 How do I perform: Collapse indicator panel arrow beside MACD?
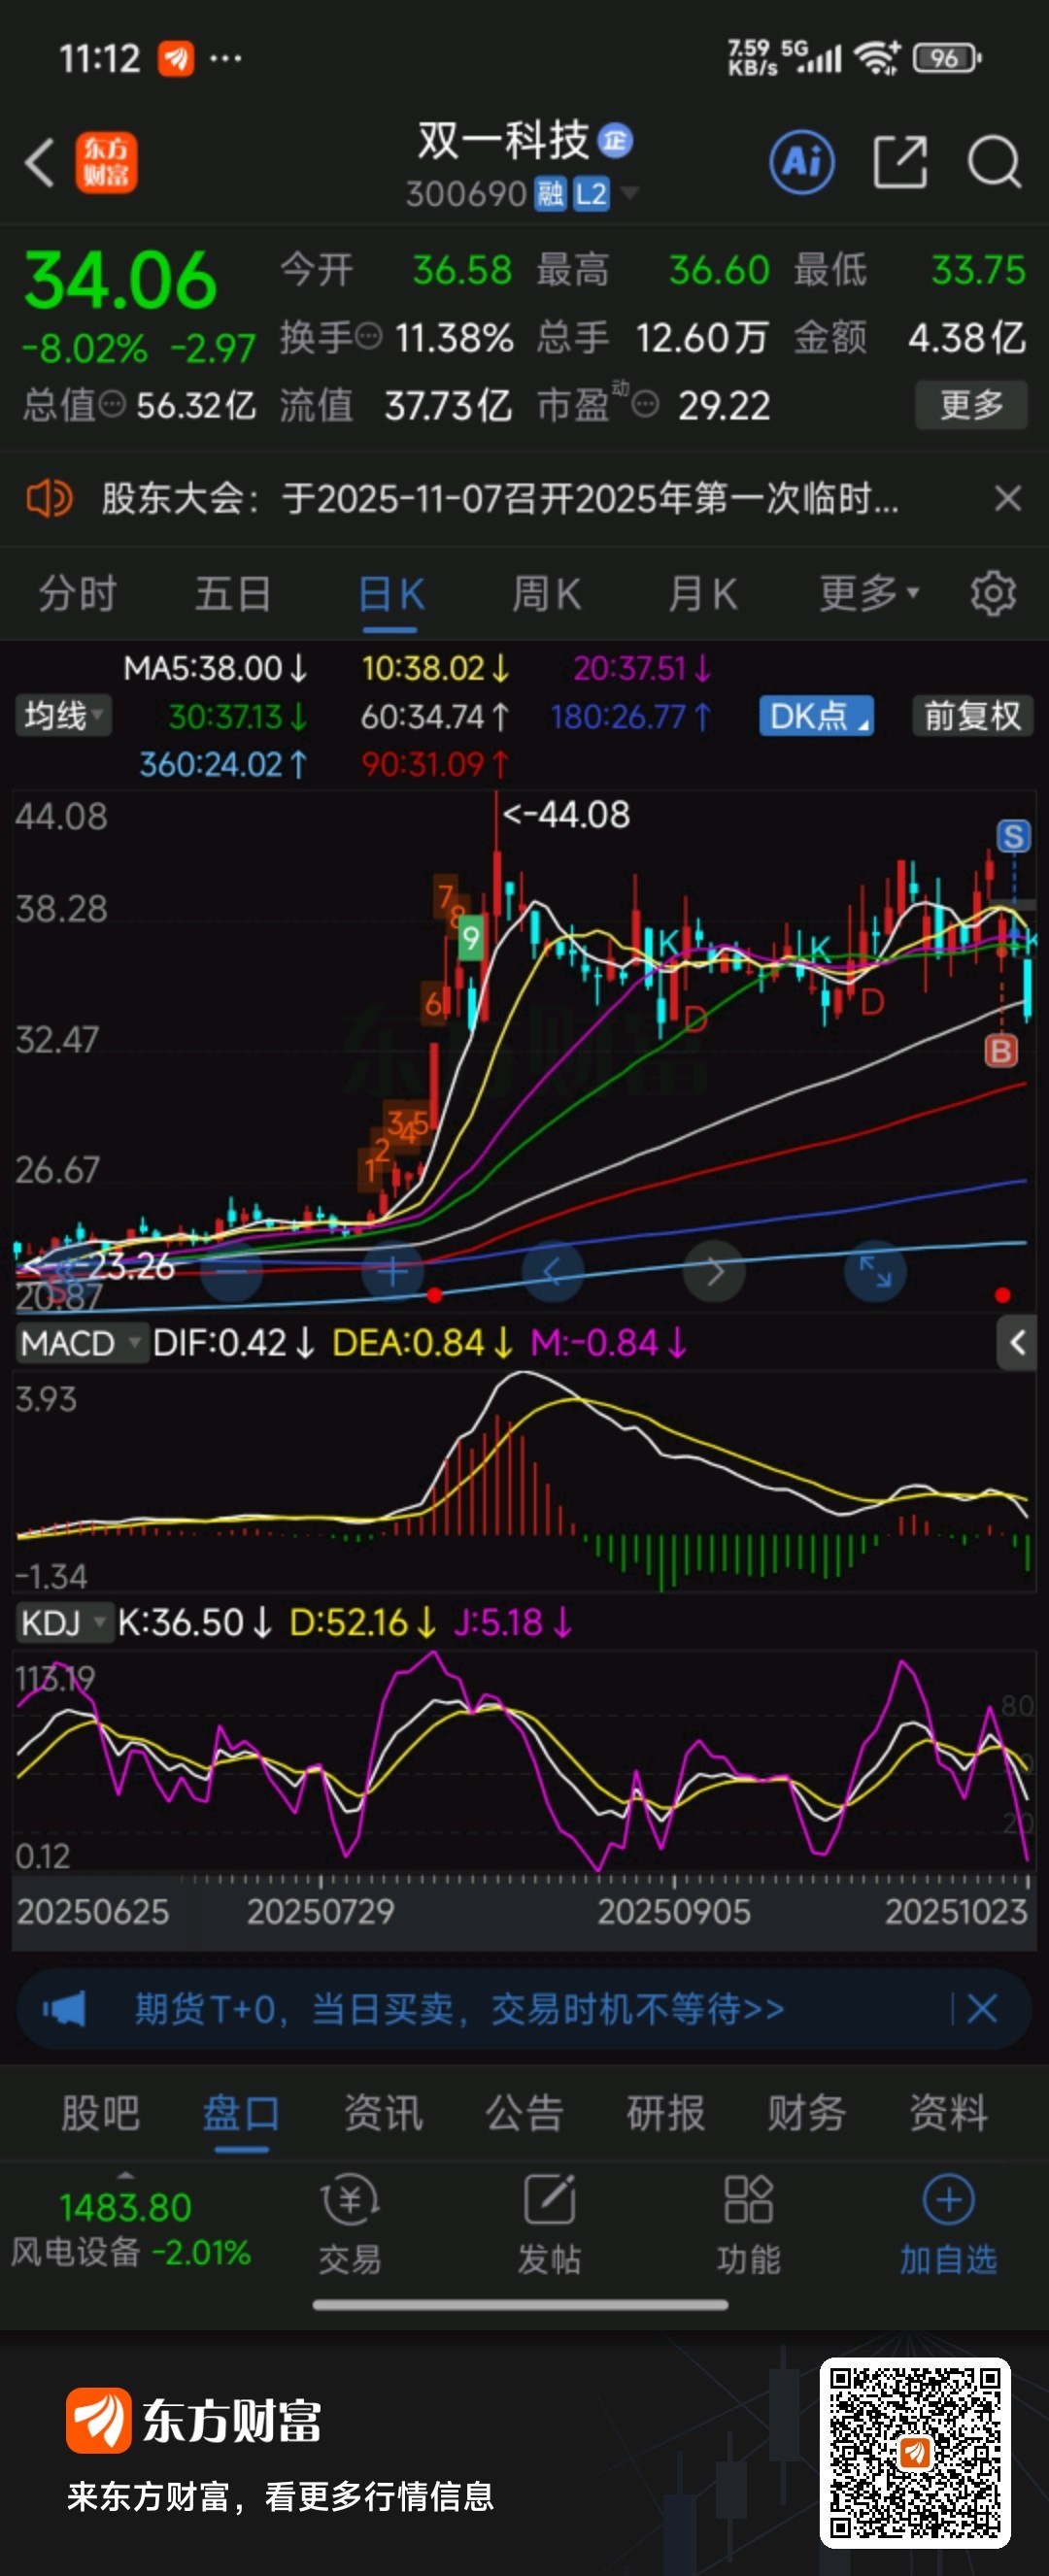tap(1017, 1342)
